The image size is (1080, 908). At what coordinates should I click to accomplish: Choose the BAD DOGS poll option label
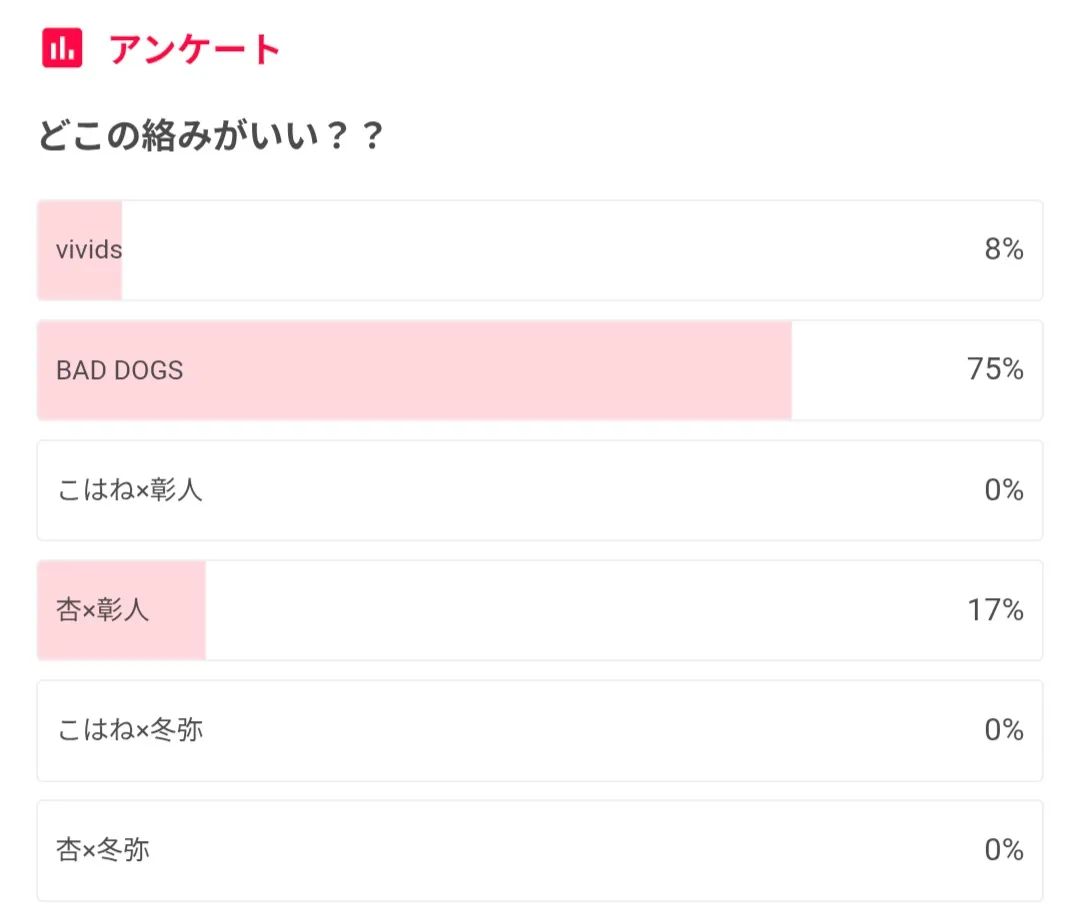click(120, 370)
